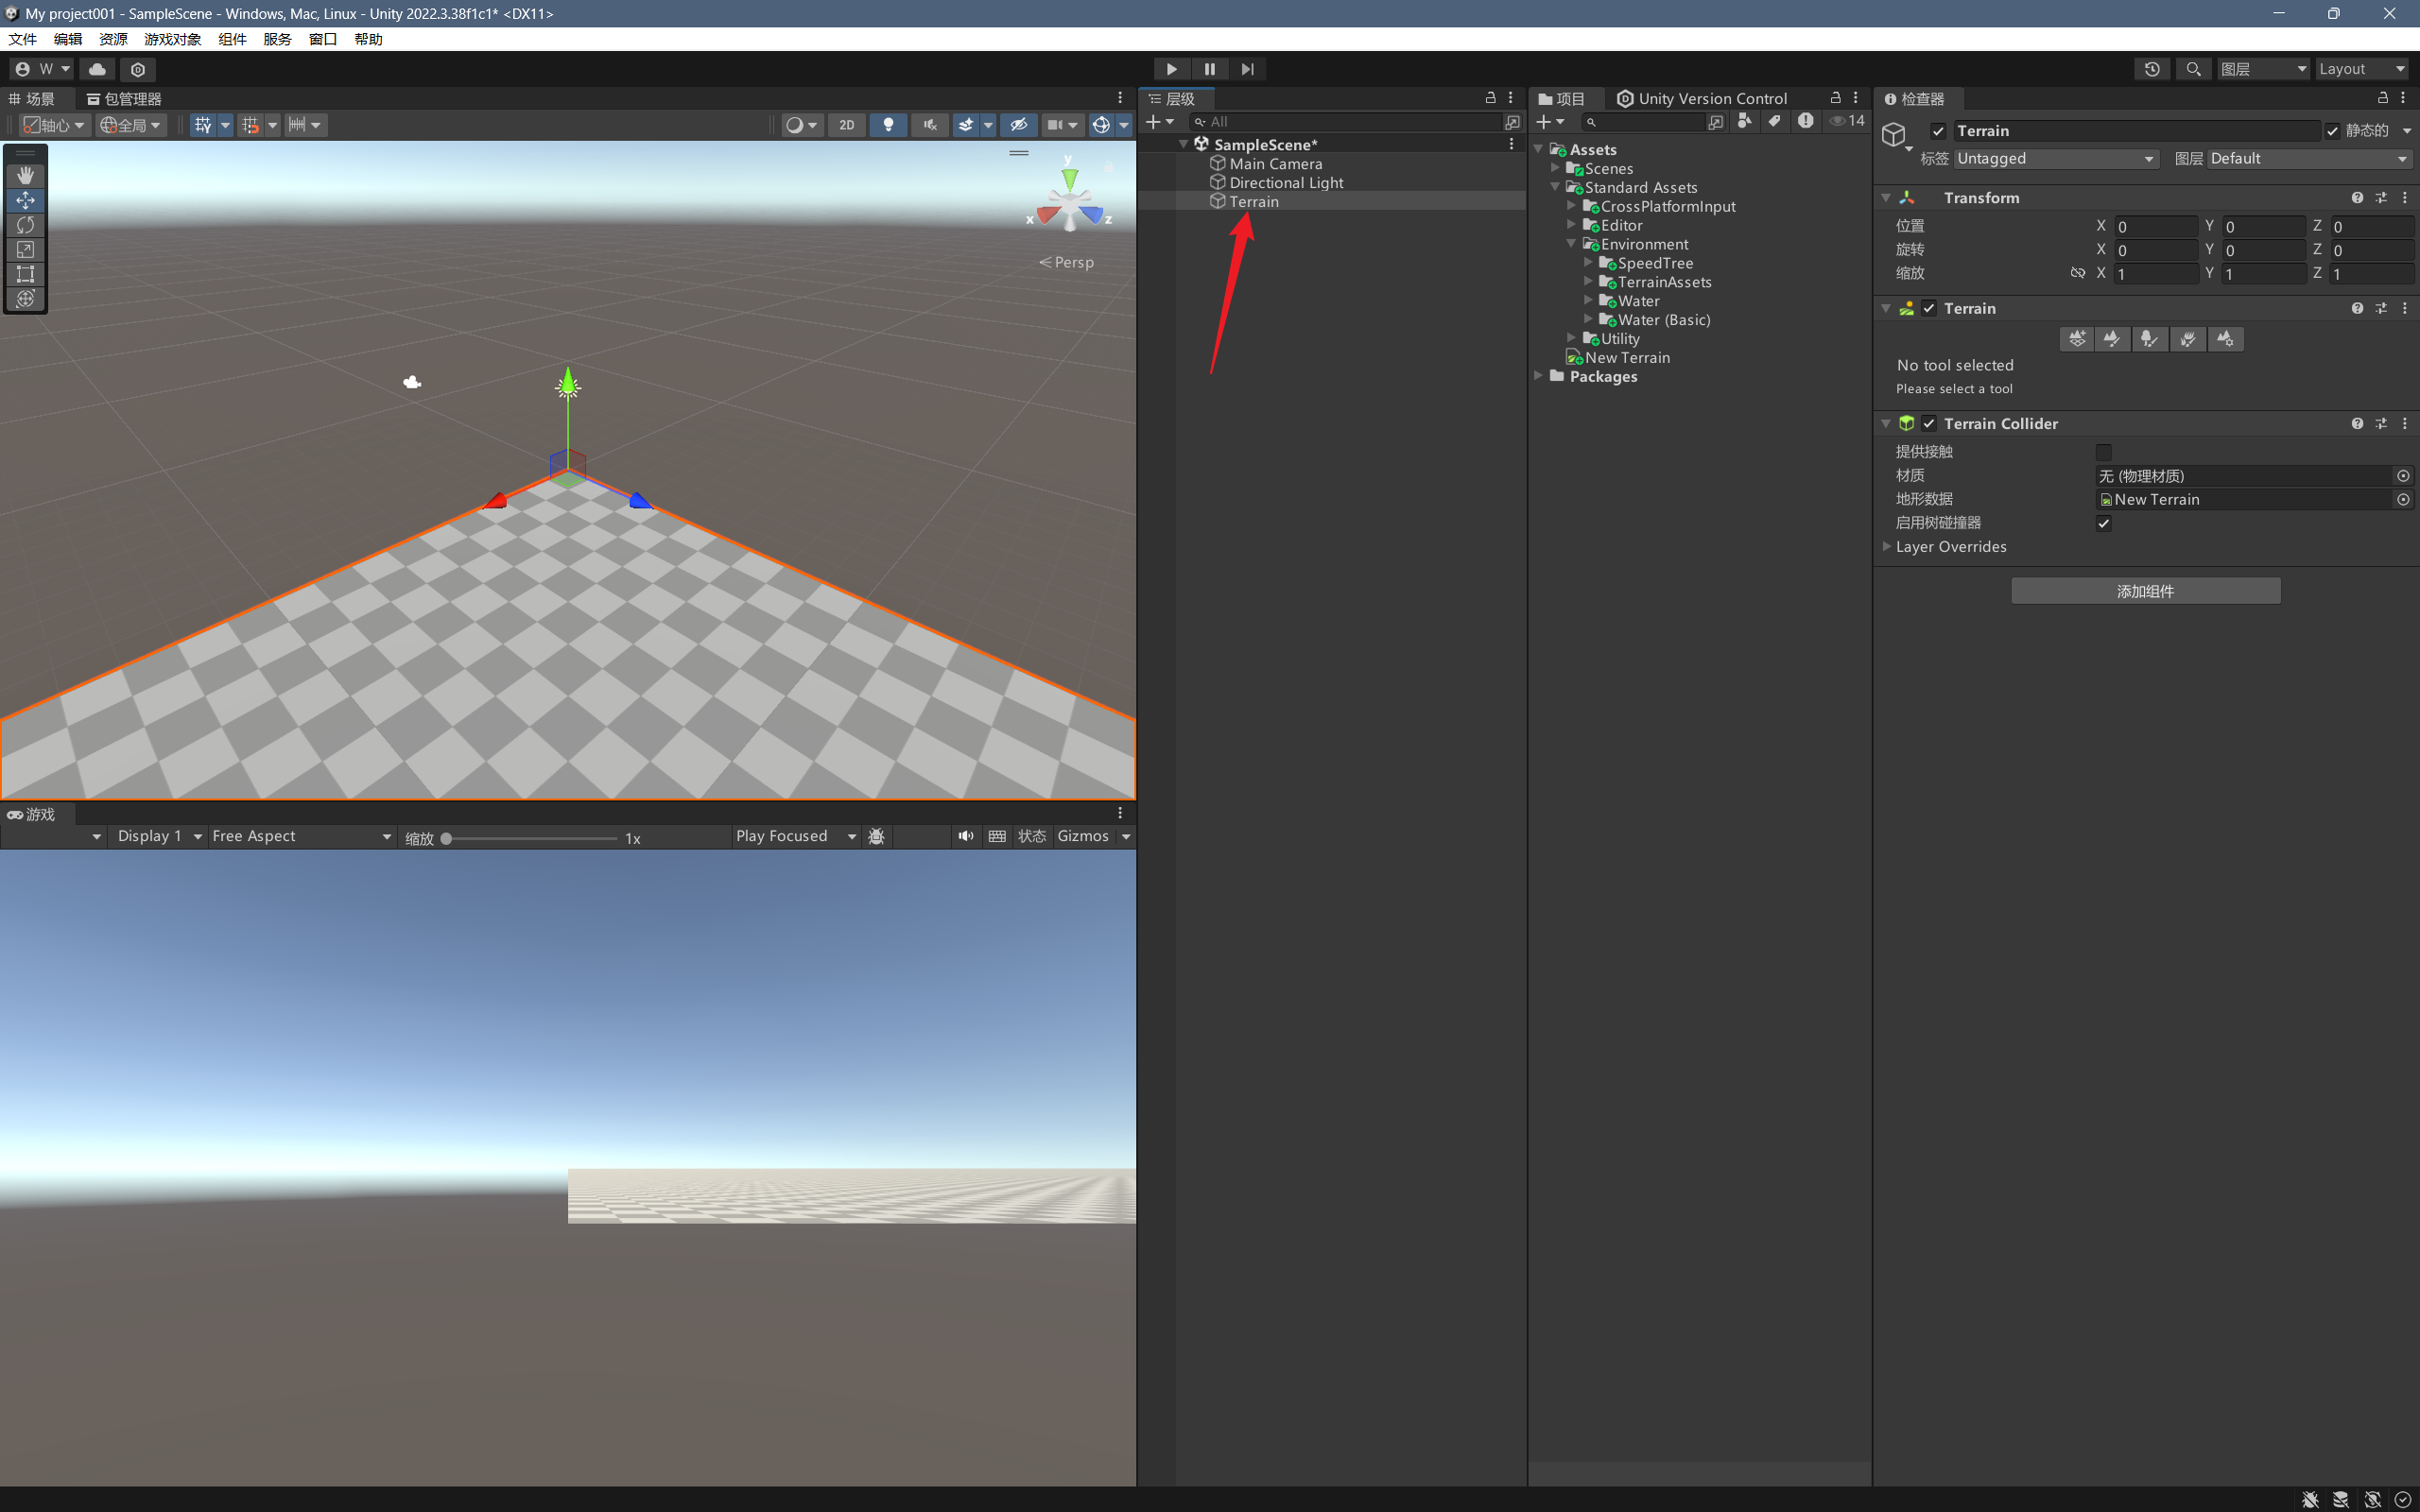This screenshot has width=2420, height=1512.
Task: Click the Create Neighbor Terrains tool
Action: click(2077, 339)
